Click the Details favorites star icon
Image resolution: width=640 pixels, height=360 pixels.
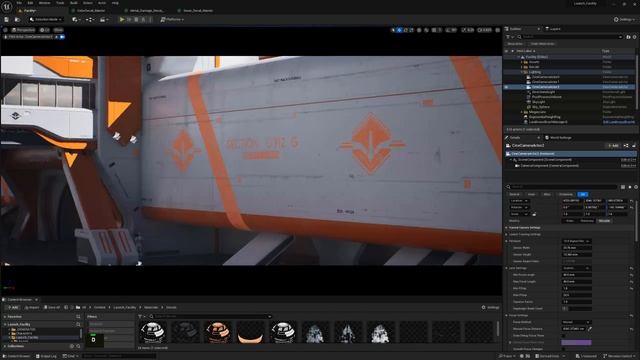coord(630,187)
